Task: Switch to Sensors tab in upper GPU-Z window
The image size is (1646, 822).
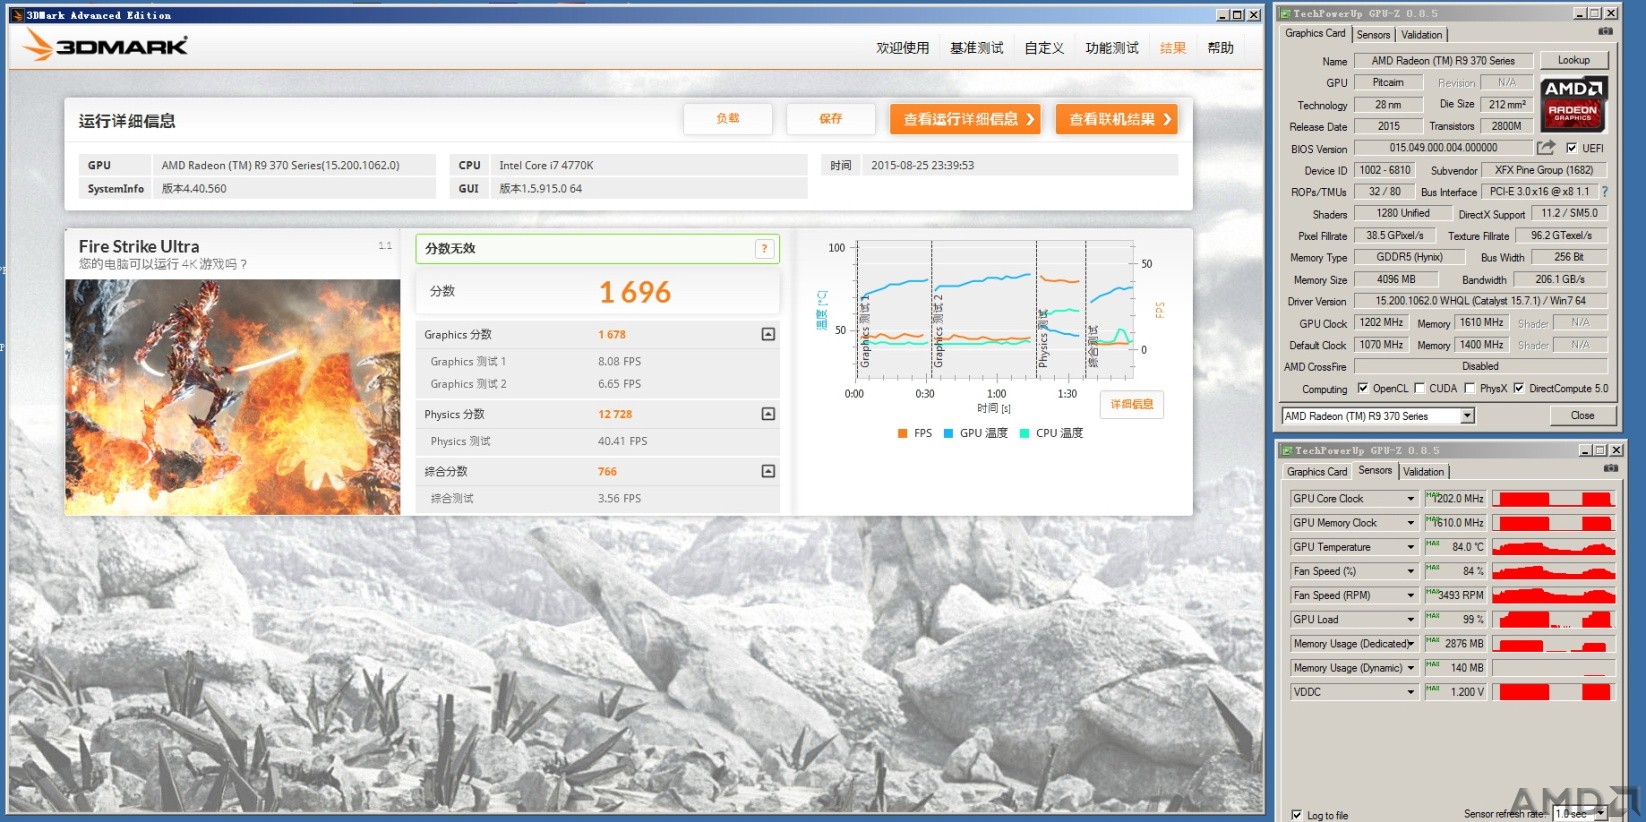Action: click(x=1373, y=35)
